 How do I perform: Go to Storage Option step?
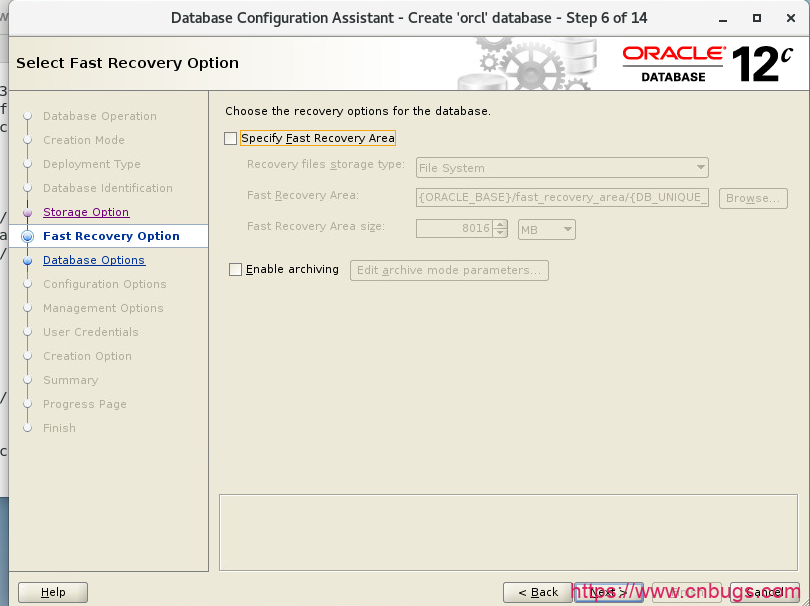86,212
